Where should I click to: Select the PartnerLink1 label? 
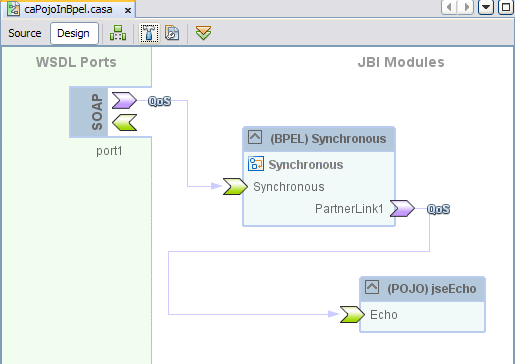pos(349,209)
